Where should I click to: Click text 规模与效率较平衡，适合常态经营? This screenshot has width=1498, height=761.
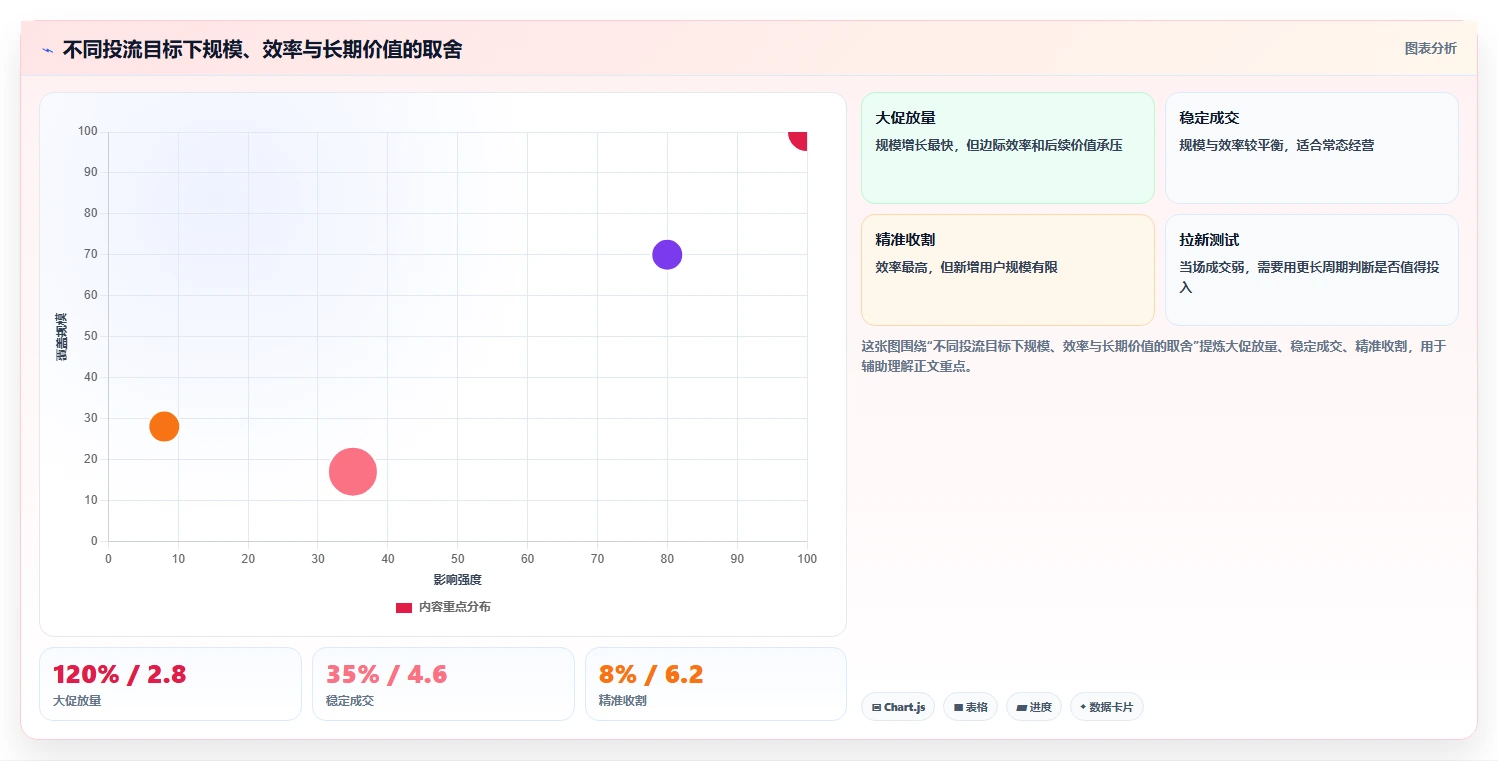coord(1276,145)
